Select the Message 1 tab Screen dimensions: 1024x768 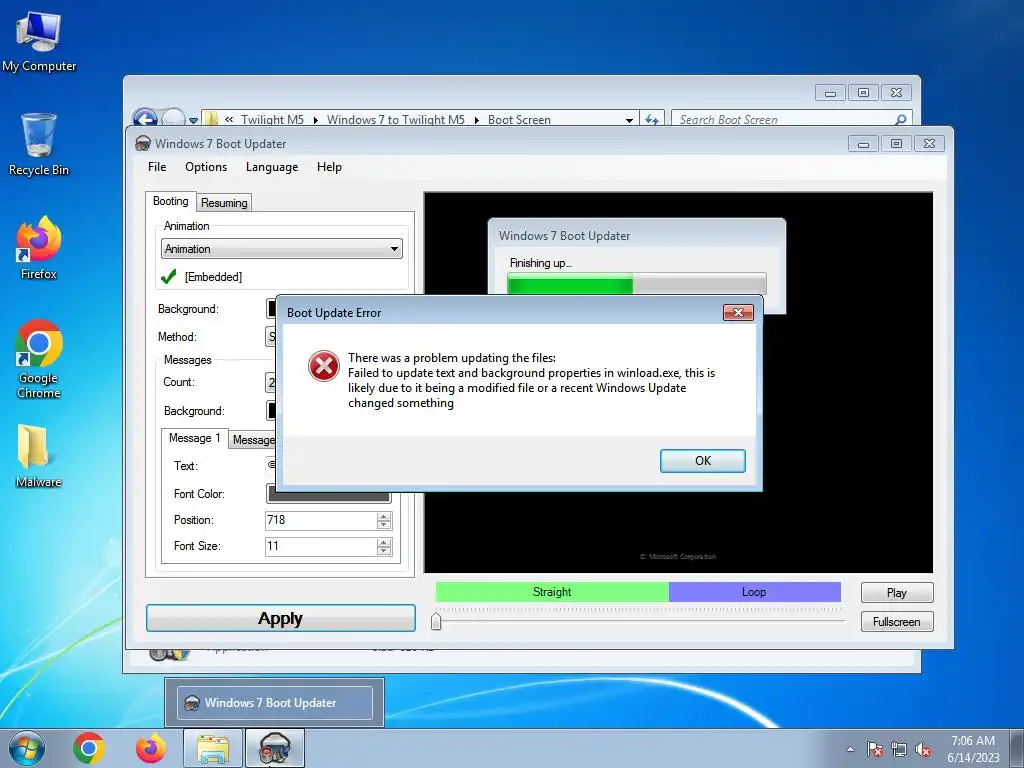pos(195,438)
